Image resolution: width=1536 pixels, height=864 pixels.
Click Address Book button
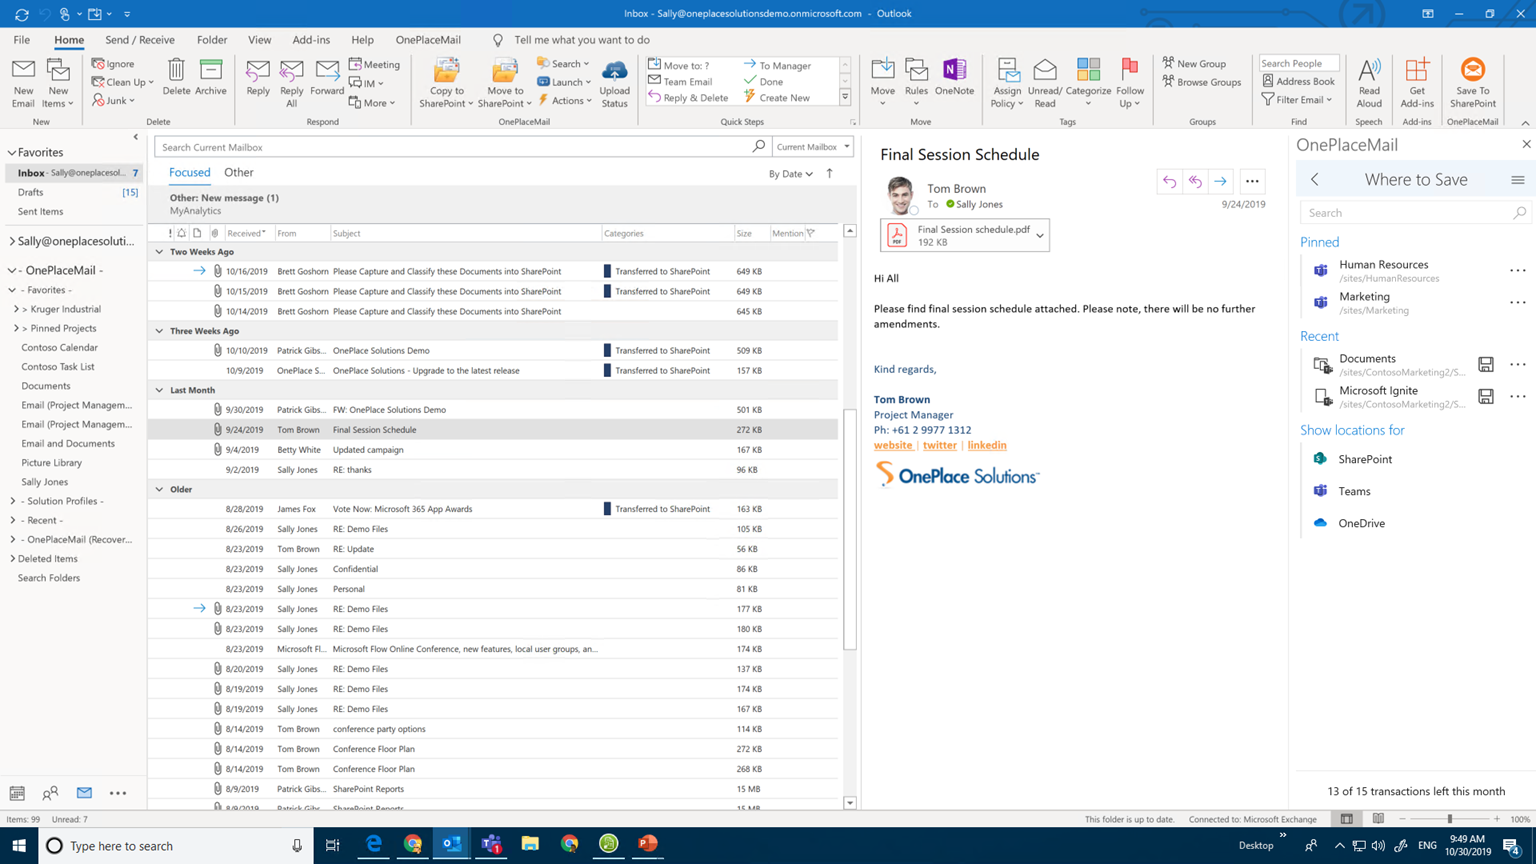click(x=1298, y=81)
